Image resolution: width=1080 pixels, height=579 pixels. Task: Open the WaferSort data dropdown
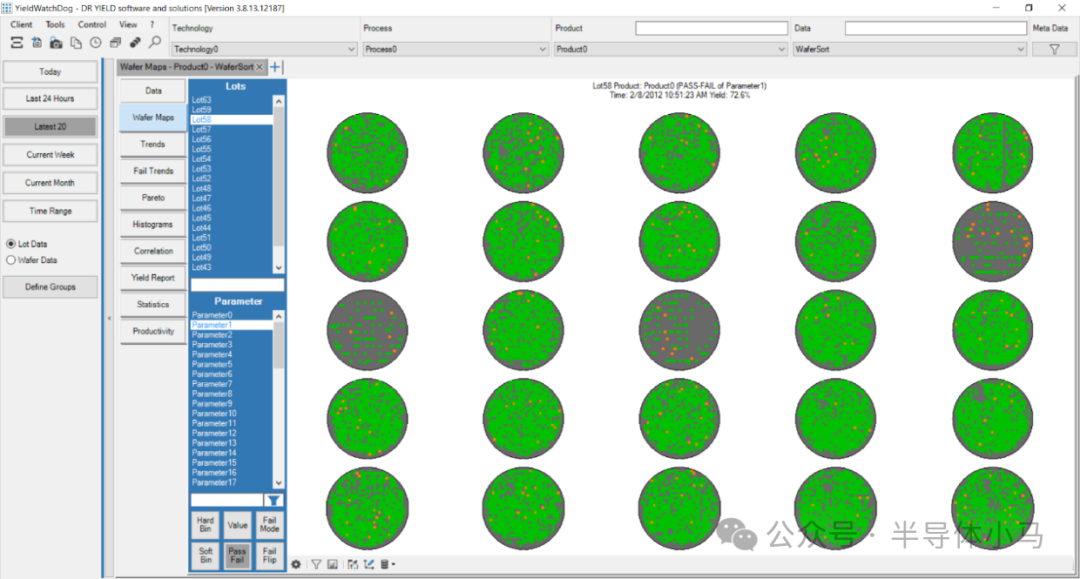click(909, 49)
